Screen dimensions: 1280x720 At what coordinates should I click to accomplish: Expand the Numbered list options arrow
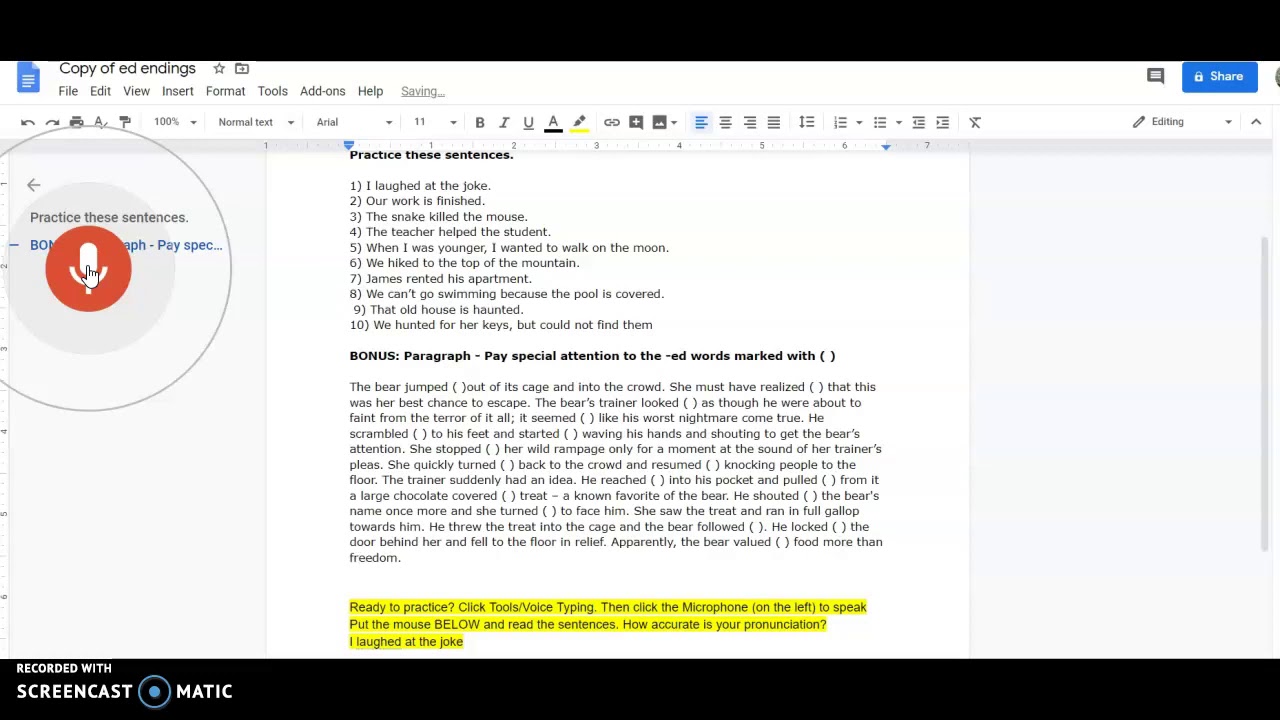859,122
